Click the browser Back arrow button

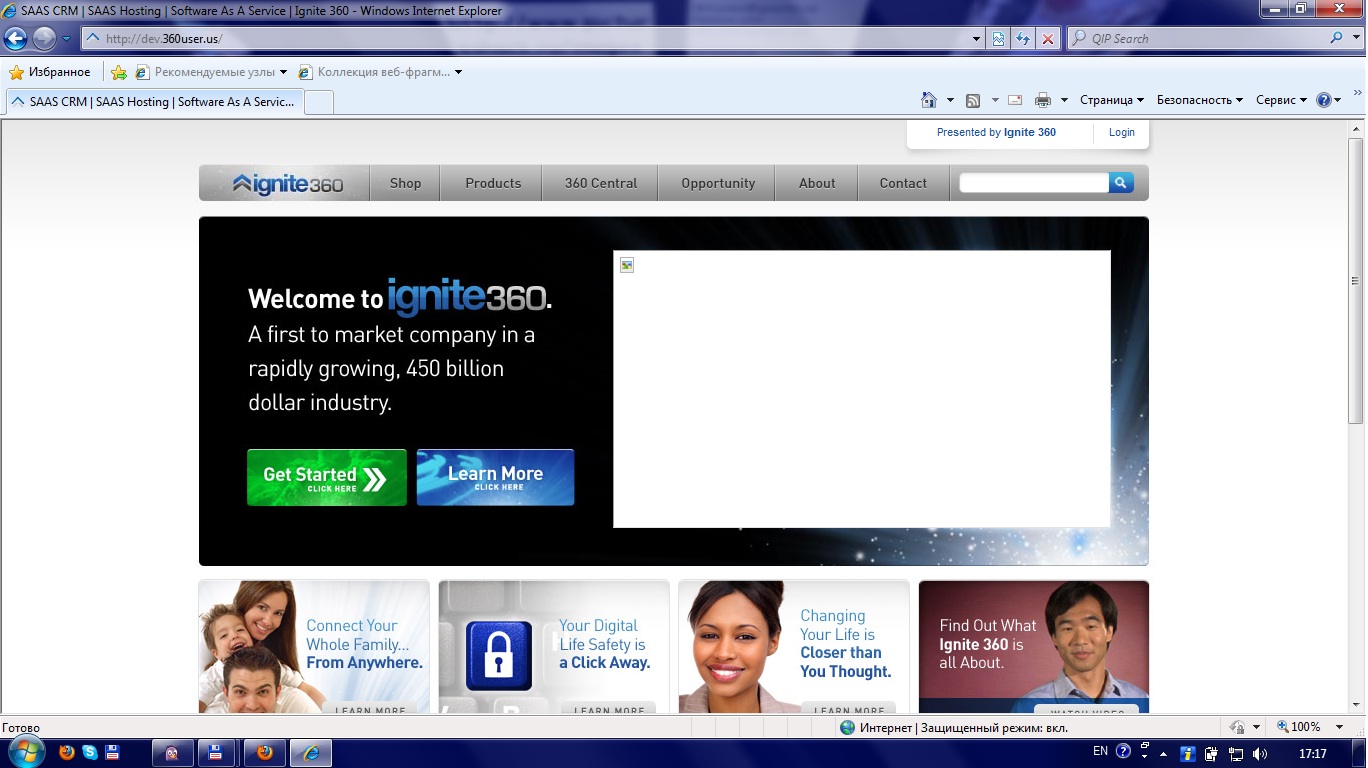coord(16,39)
